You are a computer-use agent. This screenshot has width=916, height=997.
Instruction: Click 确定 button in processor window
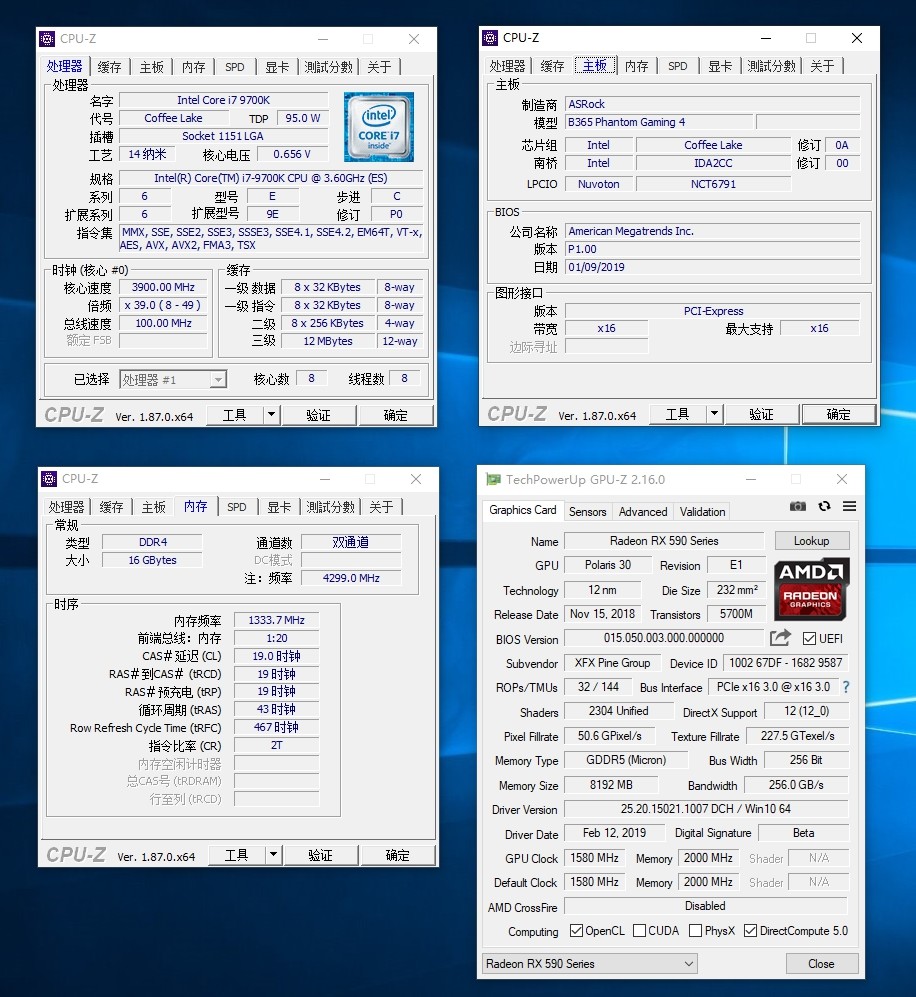(395, 415)
